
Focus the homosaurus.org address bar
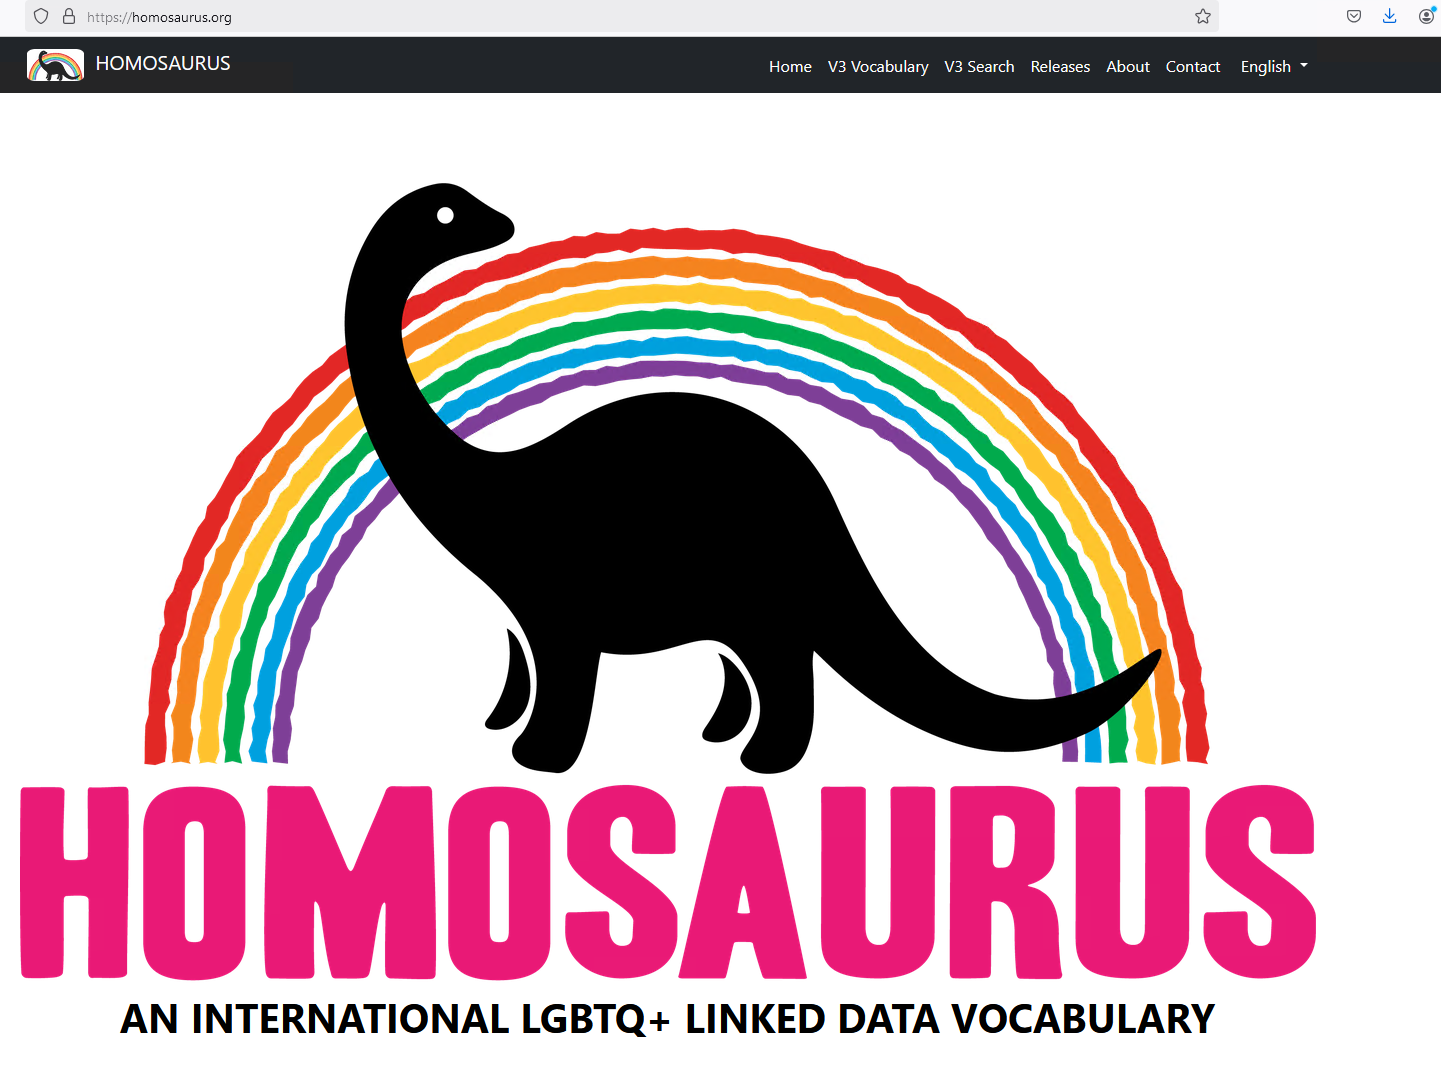pos(620,16)
